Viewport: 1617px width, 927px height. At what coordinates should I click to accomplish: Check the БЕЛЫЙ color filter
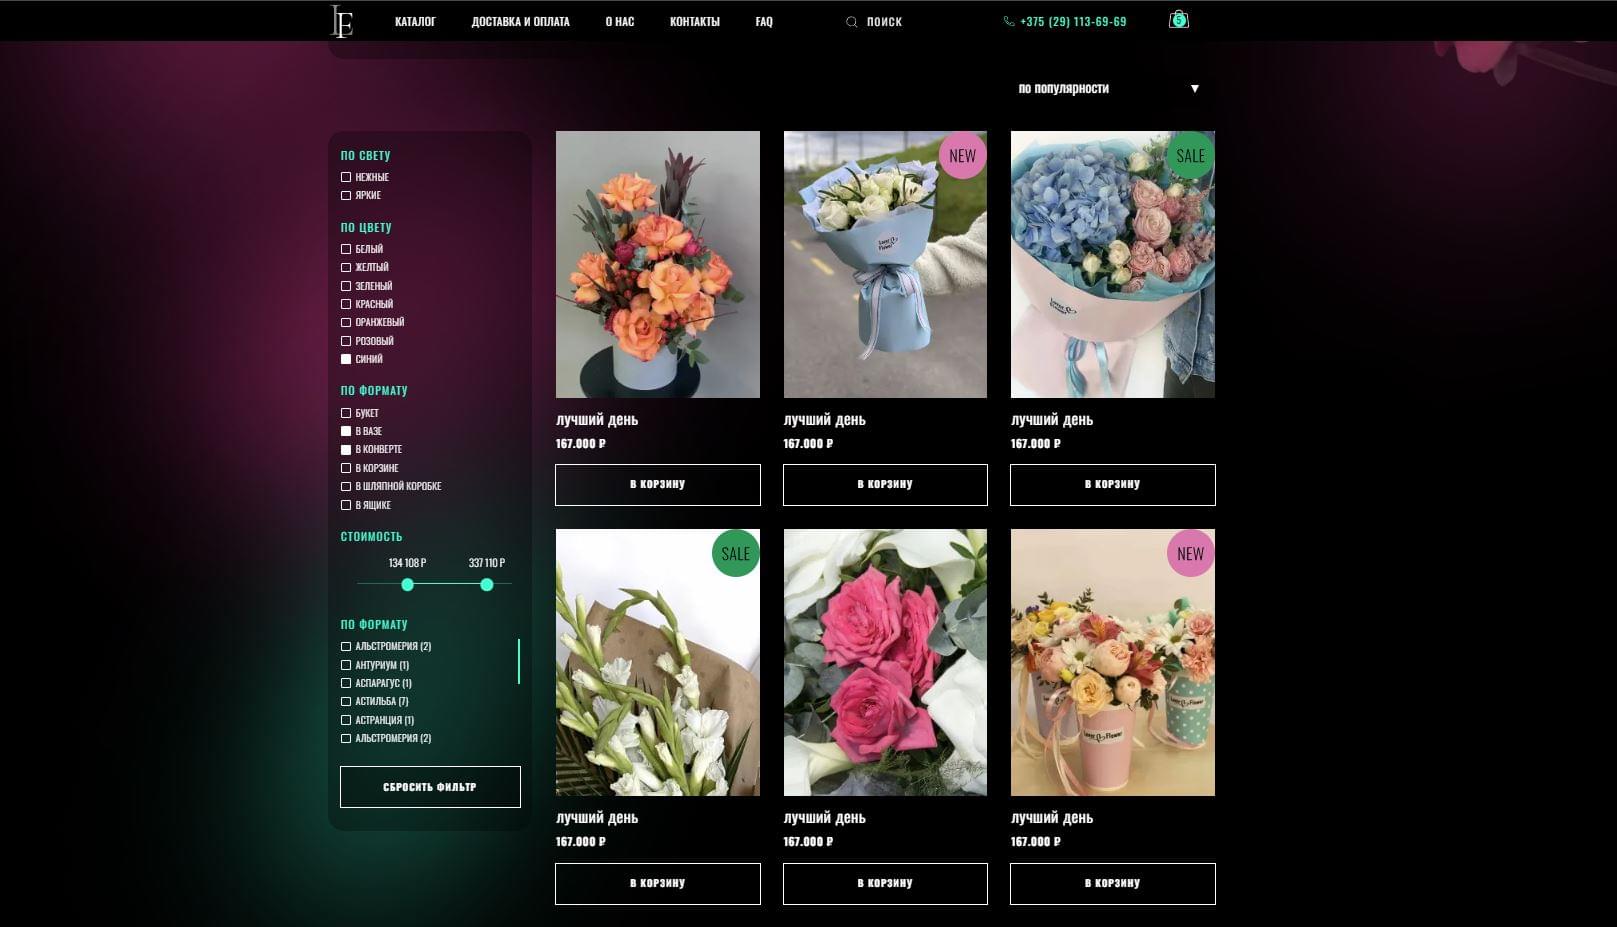pyautogui.click(x=346, y=249)
